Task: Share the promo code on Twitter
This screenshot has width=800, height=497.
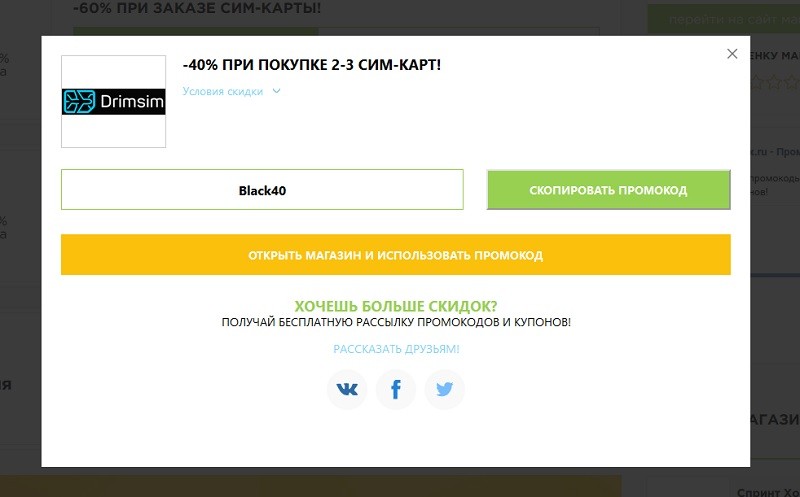Action: (445, 389)
